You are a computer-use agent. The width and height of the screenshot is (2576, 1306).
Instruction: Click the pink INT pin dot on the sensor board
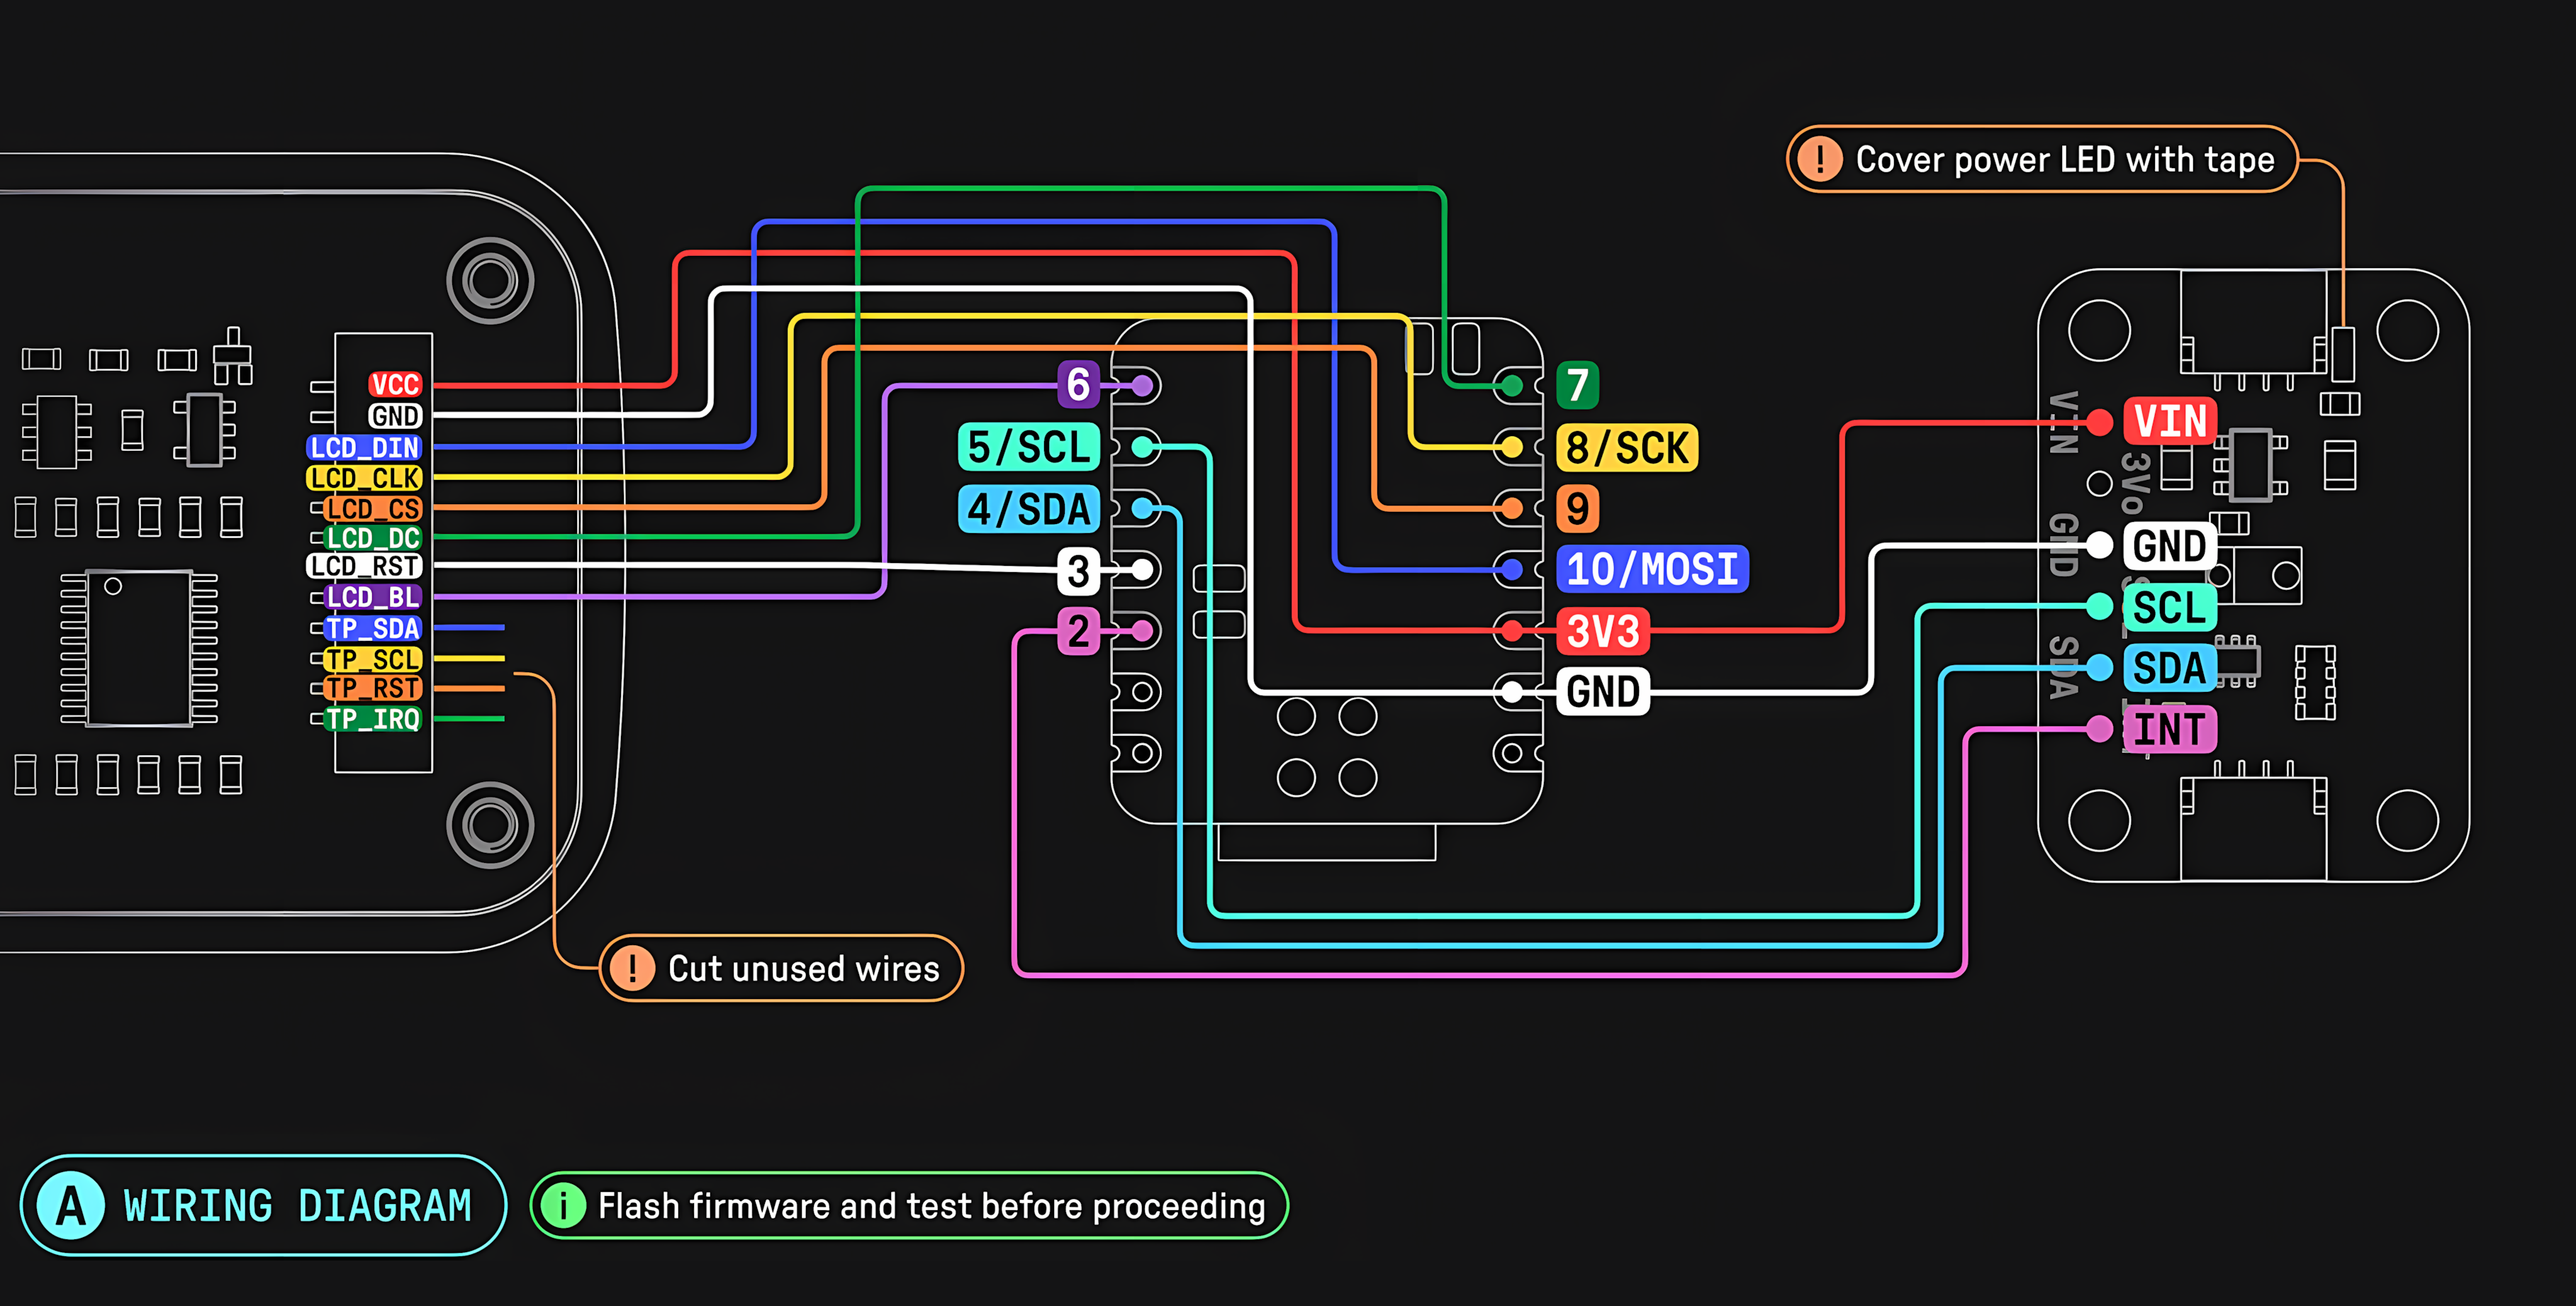point(2099,729)
